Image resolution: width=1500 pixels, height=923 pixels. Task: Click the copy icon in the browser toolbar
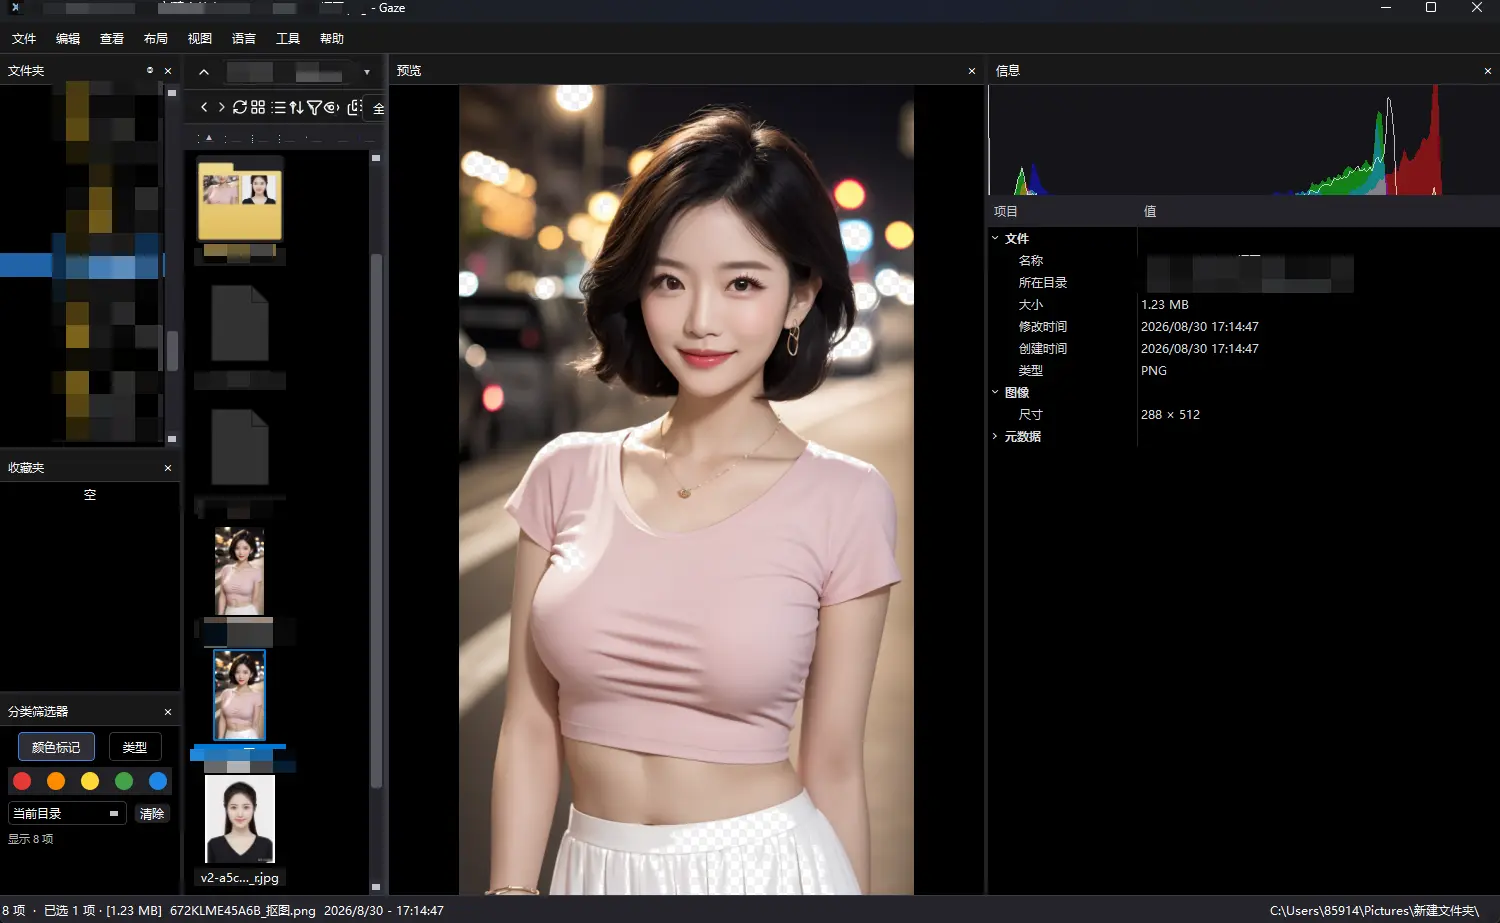point(354,107)
